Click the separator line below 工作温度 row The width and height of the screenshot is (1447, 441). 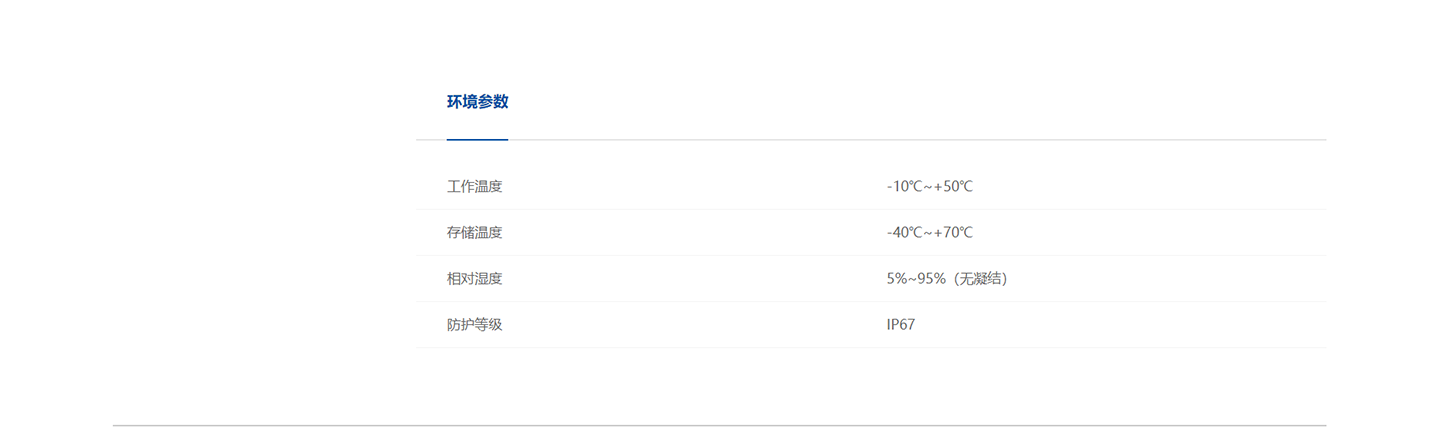(871, 209)
